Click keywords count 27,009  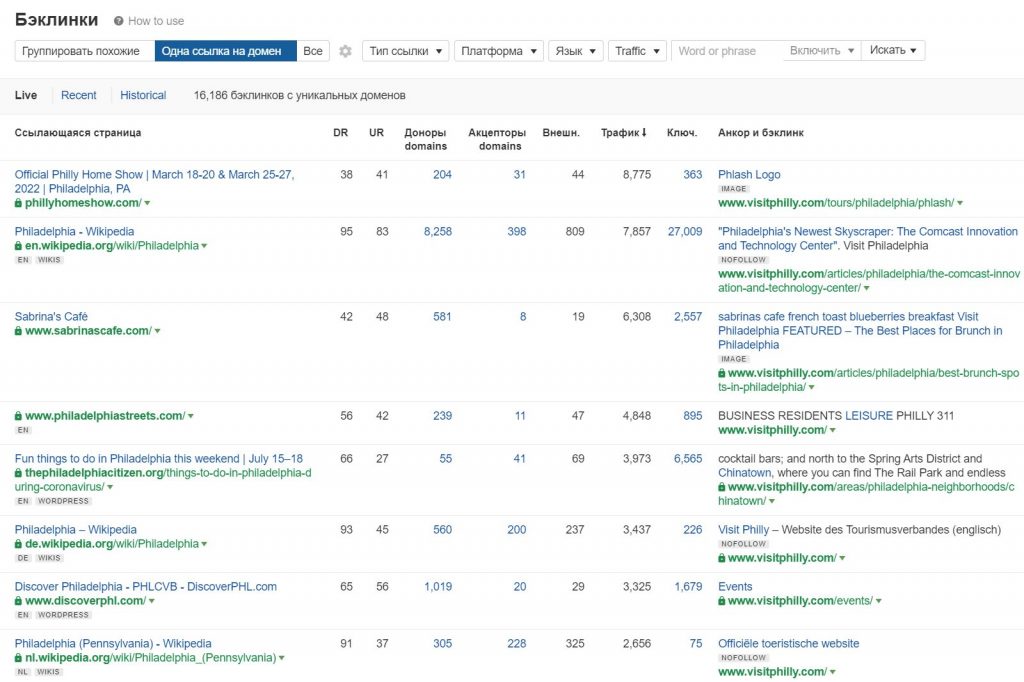(684, 231)
